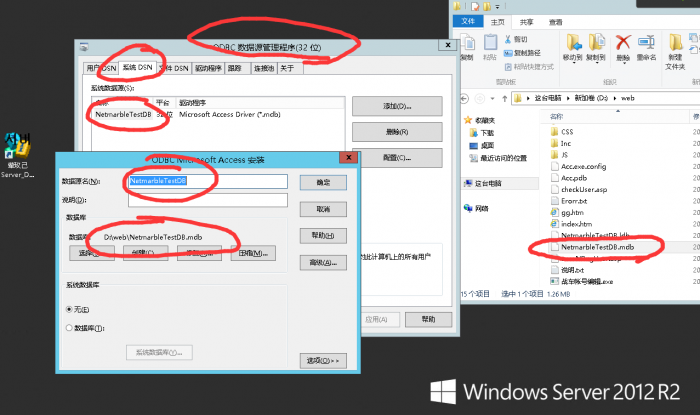700x415 pixels.
Task: Click the 压缩(M)... database button
Action: (x=251, y=253)
